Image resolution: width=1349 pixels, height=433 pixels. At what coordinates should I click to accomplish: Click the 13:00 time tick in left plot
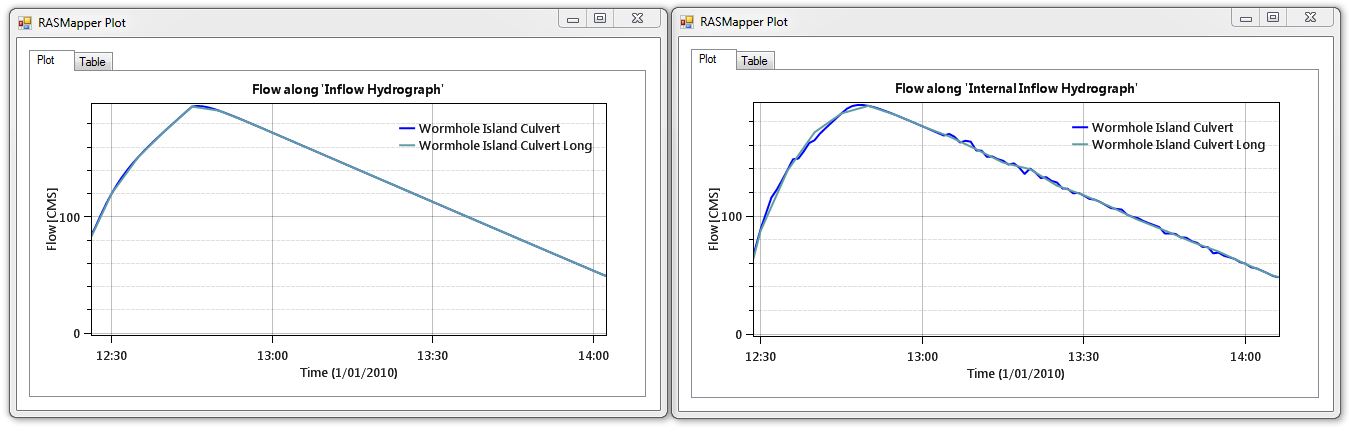pyautogui.click(x=272, y=355)
